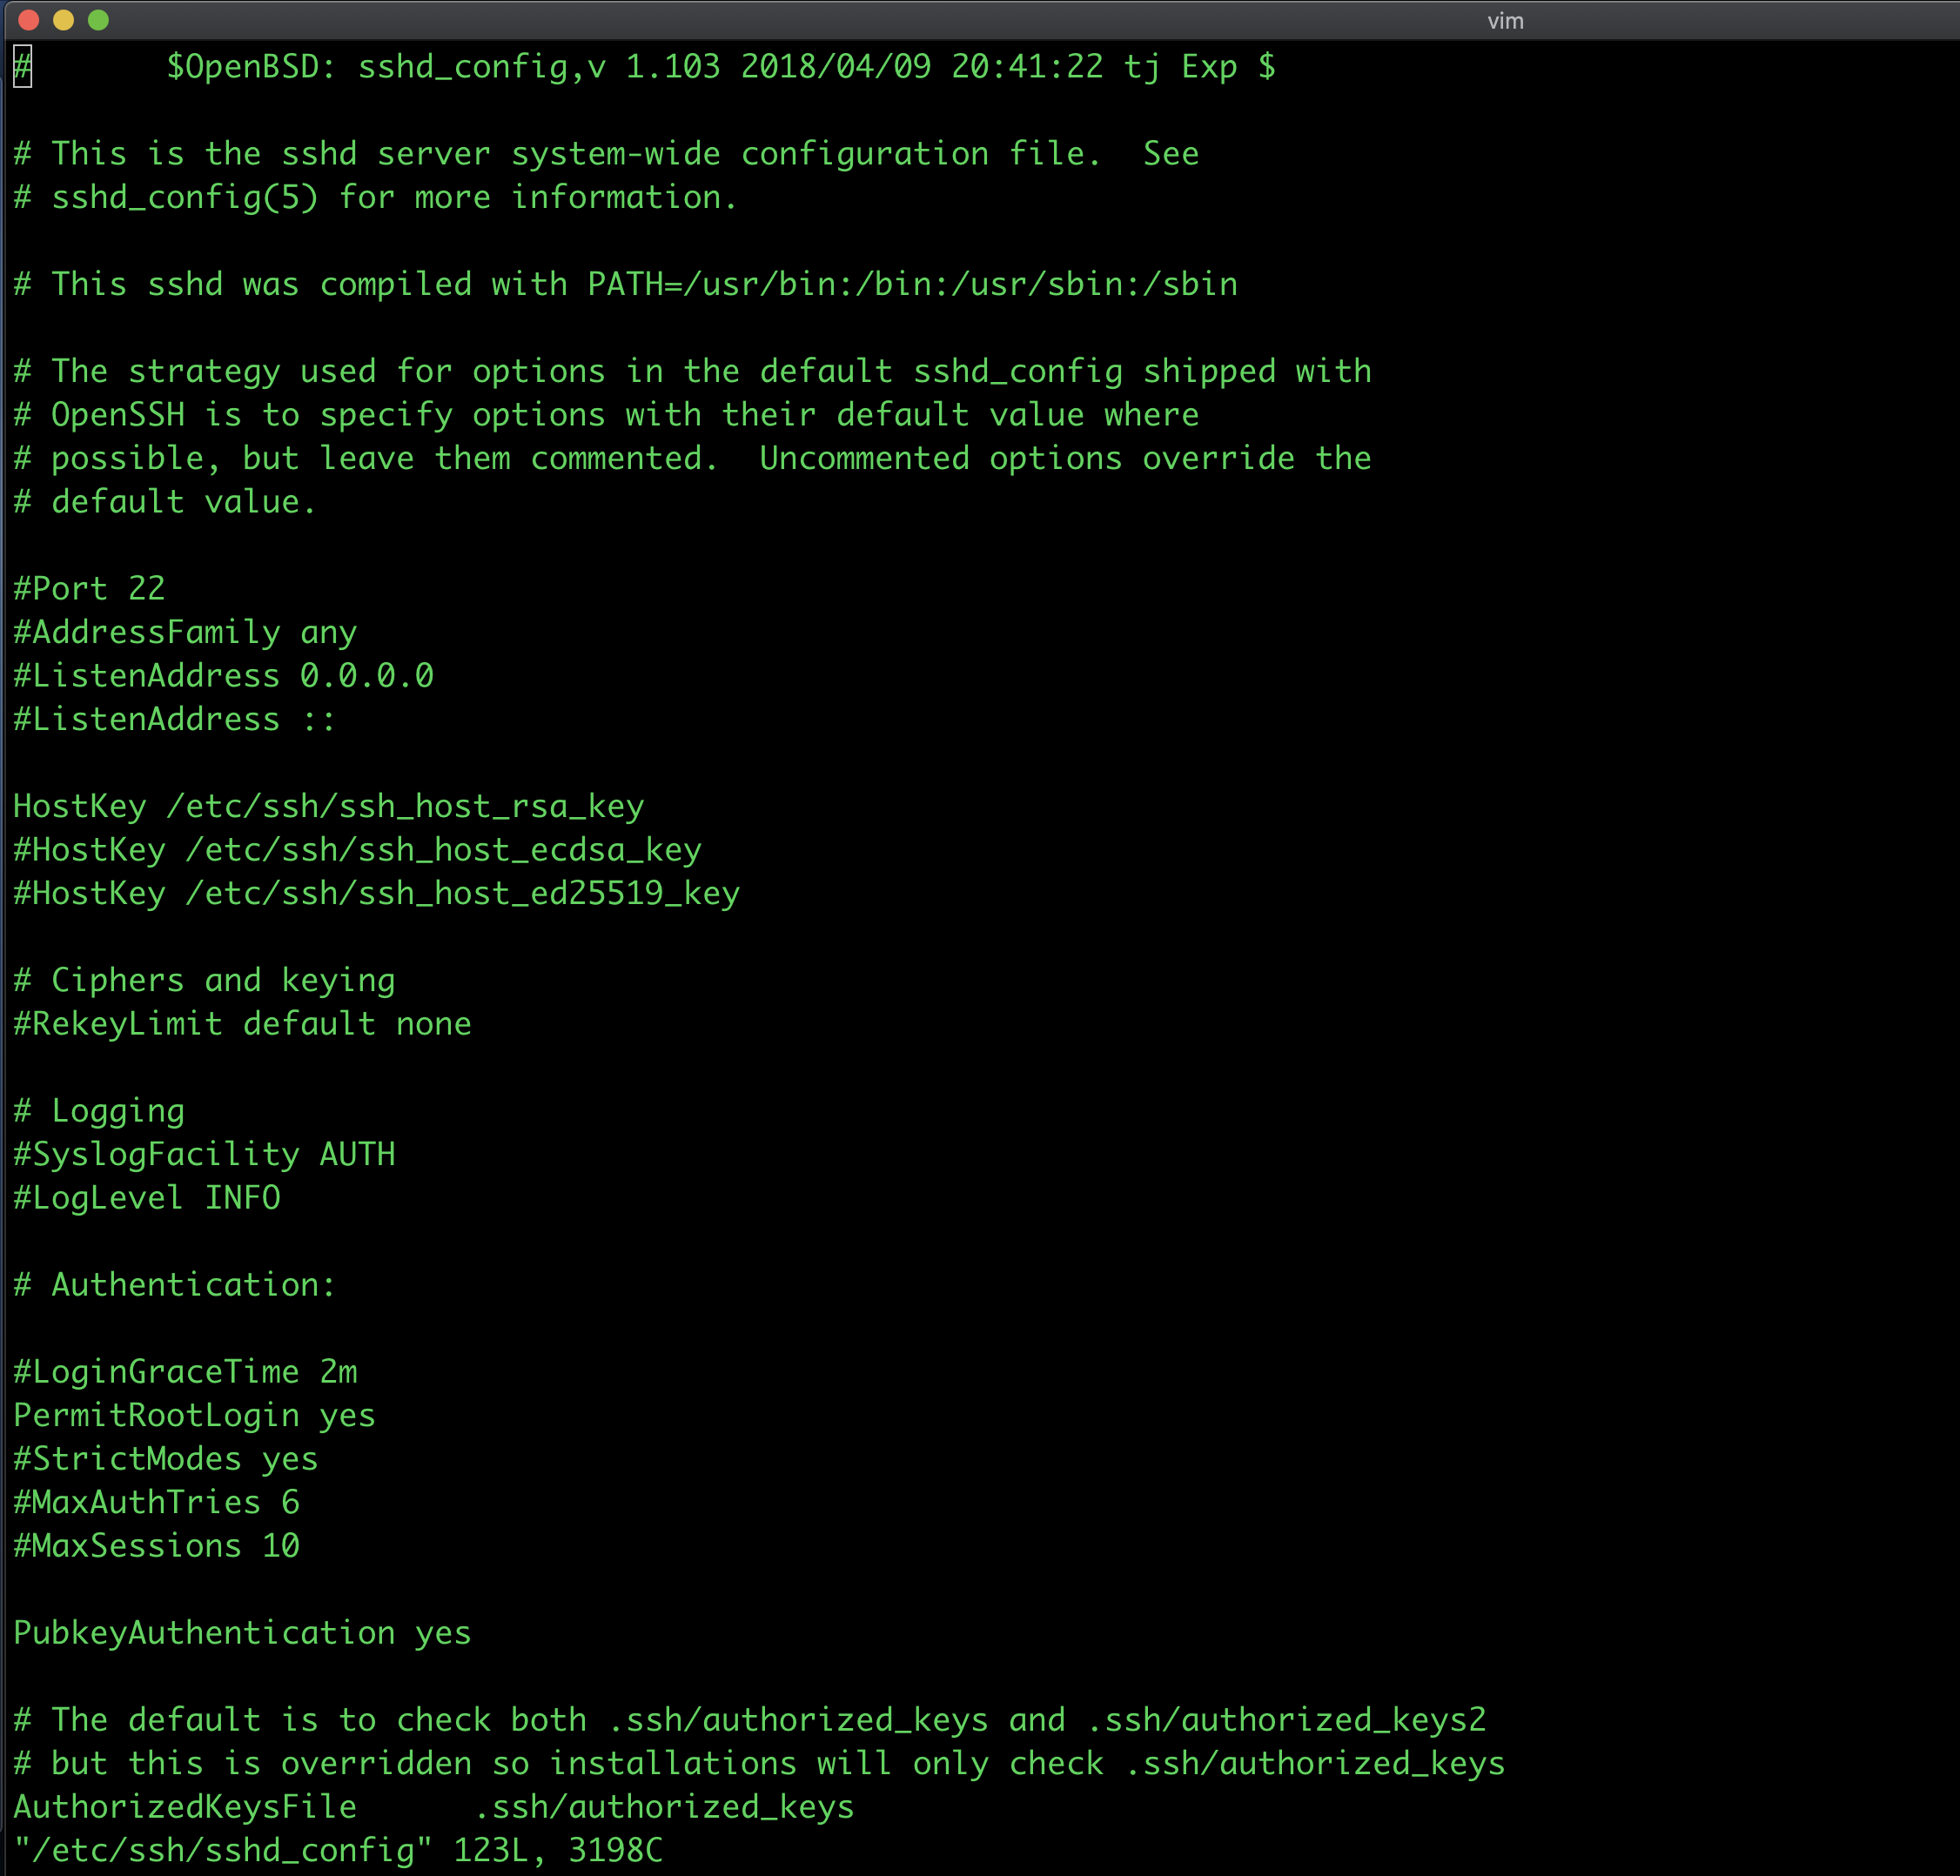Click the red close window button

(29, 20)
